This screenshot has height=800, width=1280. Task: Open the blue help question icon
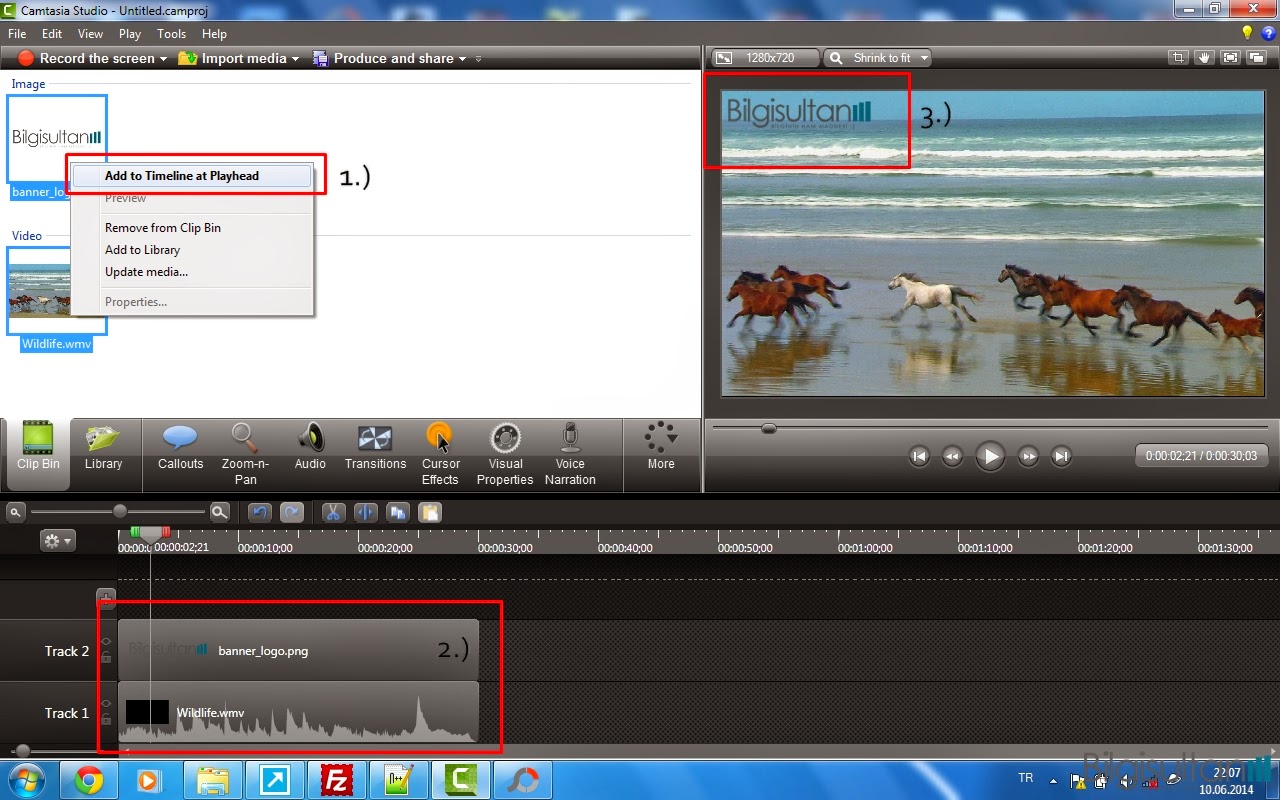pyautogui.click(x=1268, y=33)
